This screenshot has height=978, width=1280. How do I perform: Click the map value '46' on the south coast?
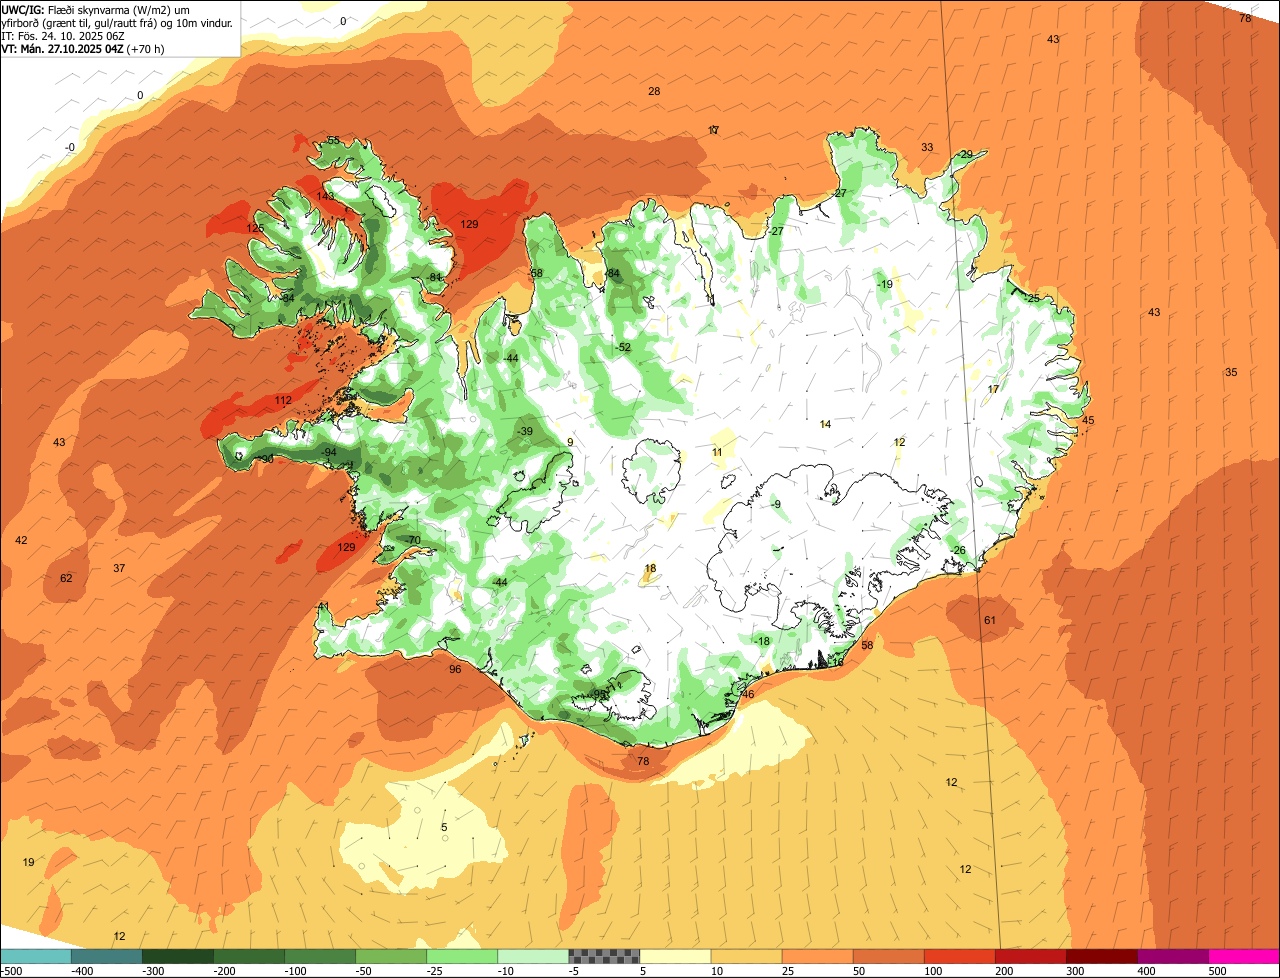[x=748, y=694]
